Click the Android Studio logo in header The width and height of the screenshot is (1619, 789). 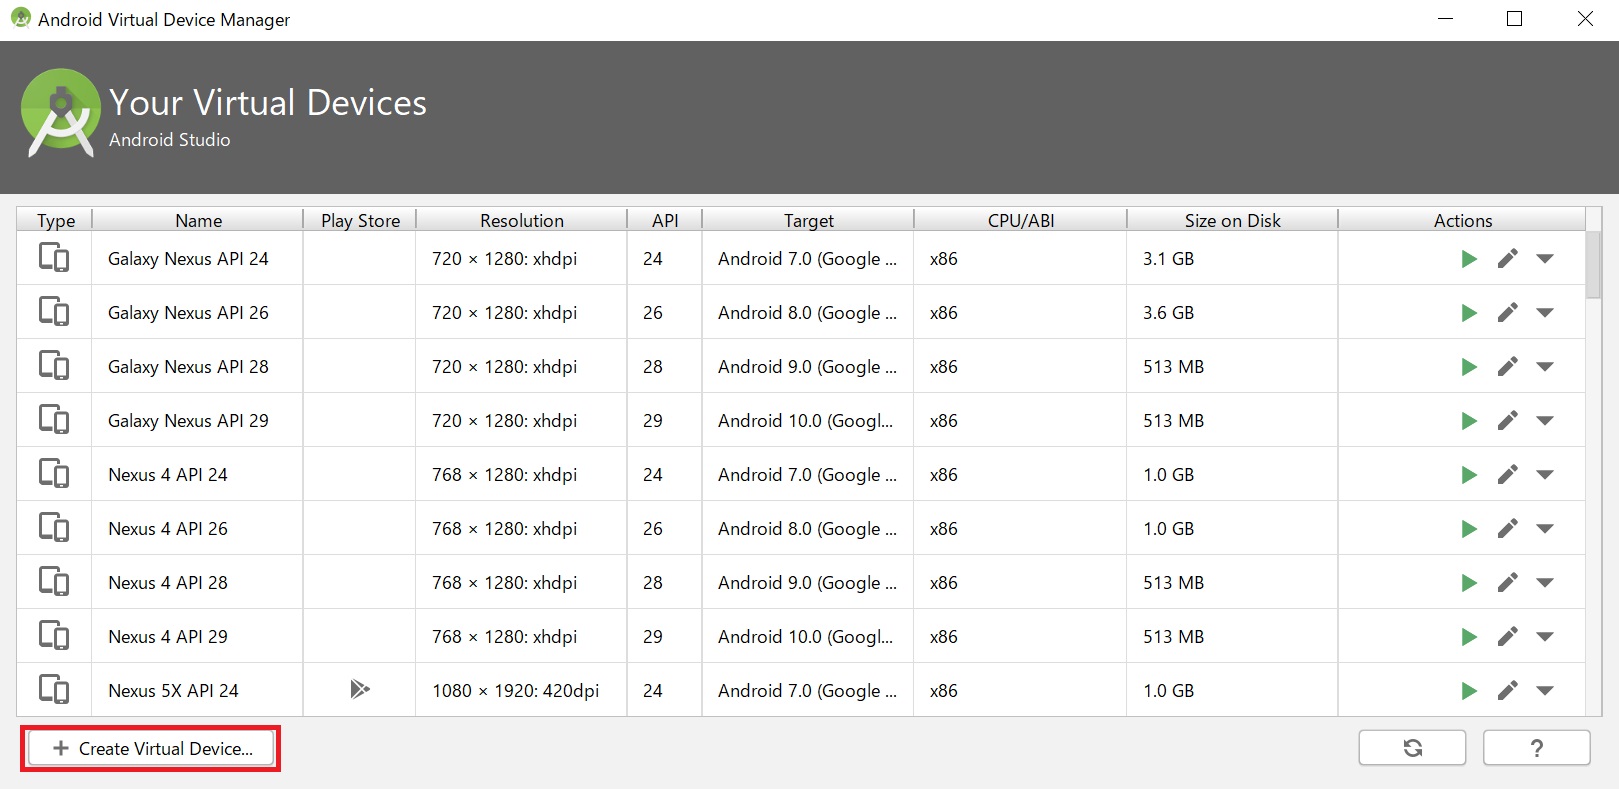click(x=60, y=112)
